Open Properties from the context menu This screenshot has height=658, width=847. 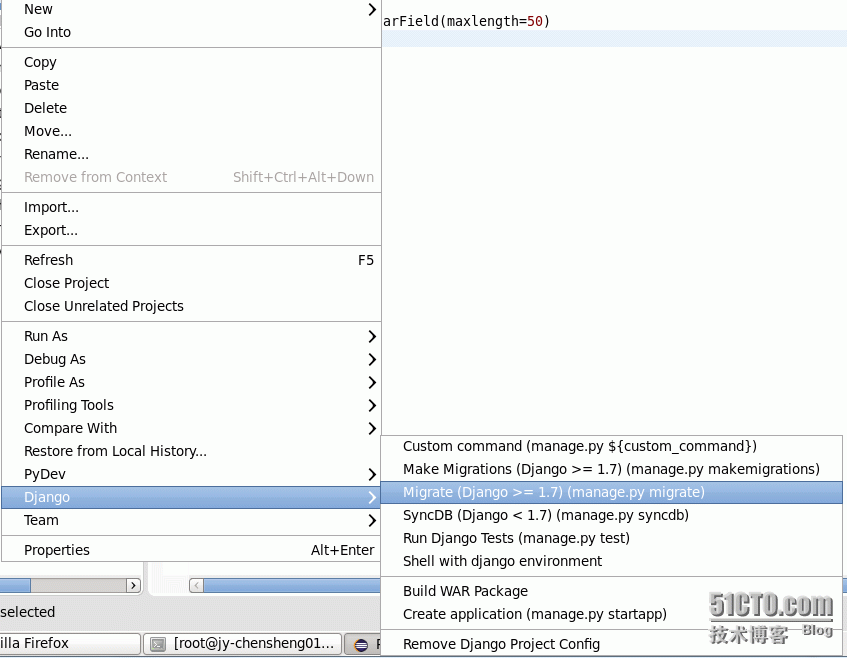[x=191, y=550]
